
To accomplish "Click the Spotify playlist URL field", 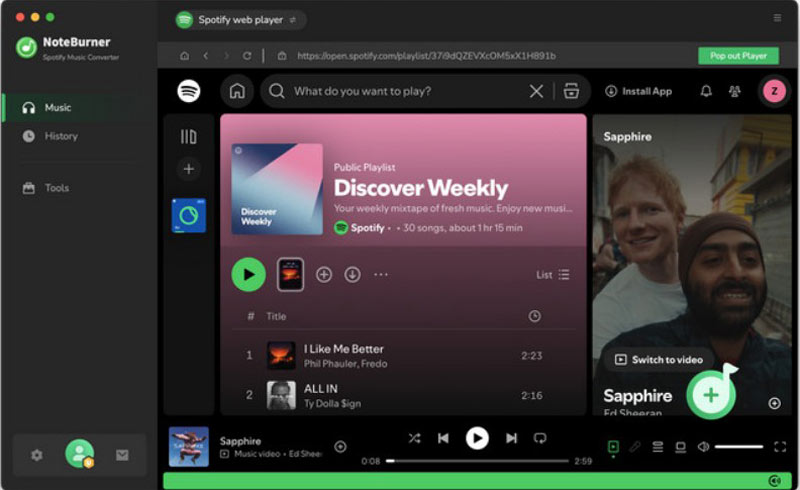I will [426, 56].
